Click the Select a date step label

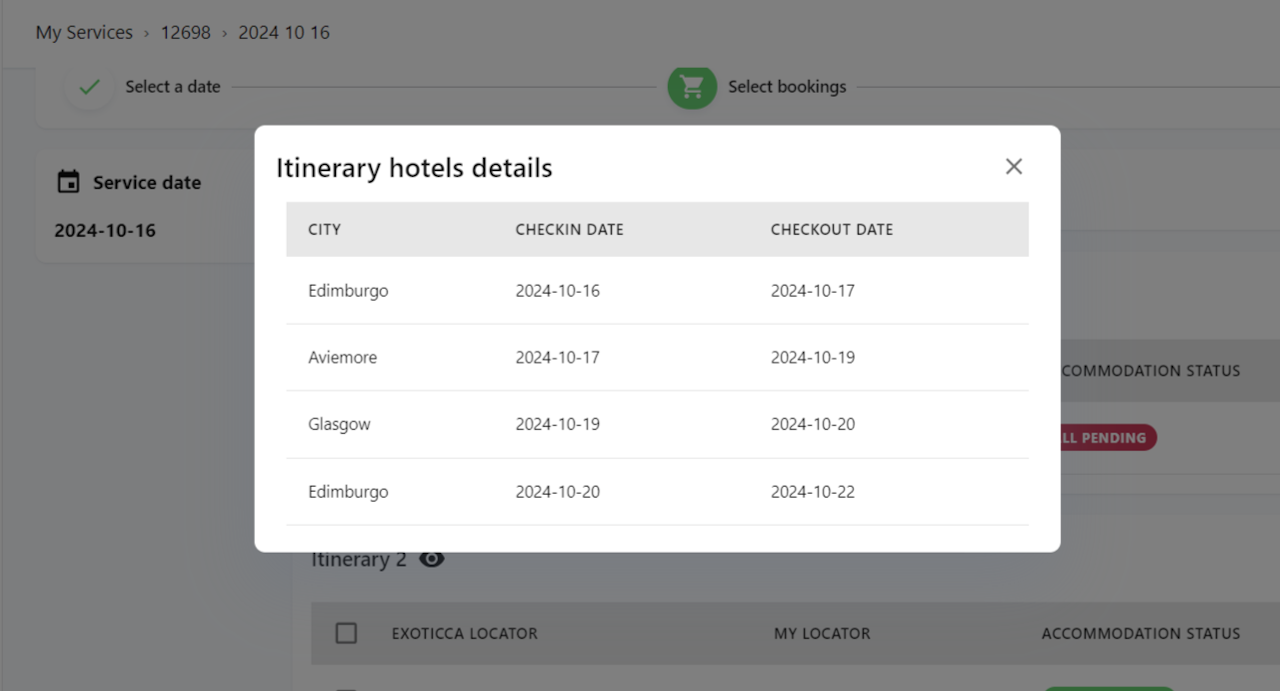click(x=173, y=87)
